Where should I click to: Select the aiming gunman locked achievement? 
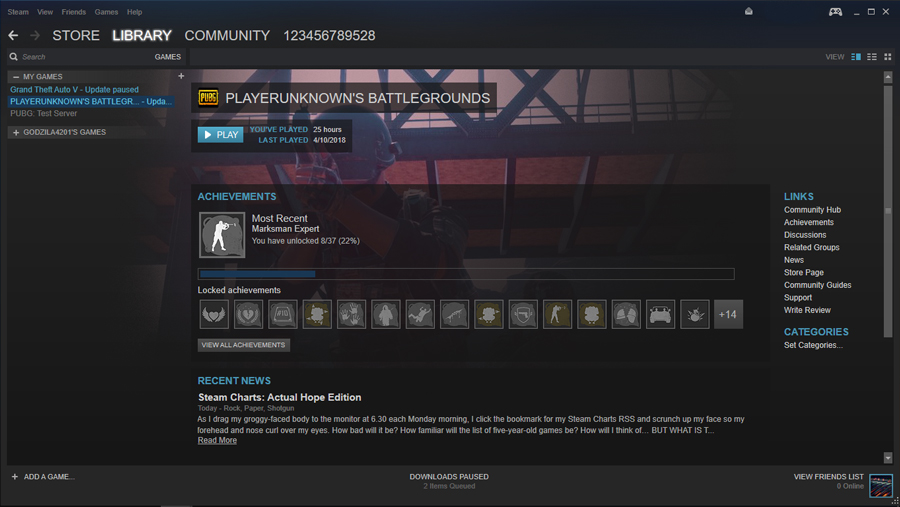point(557,314)
